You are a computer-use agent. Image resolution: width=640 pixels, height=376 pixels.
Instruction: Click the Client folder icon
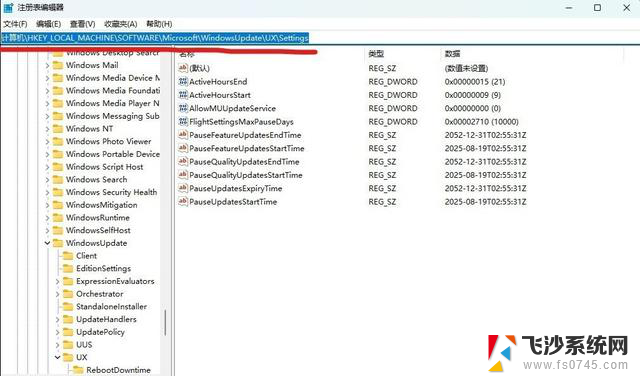click(68, 256)
